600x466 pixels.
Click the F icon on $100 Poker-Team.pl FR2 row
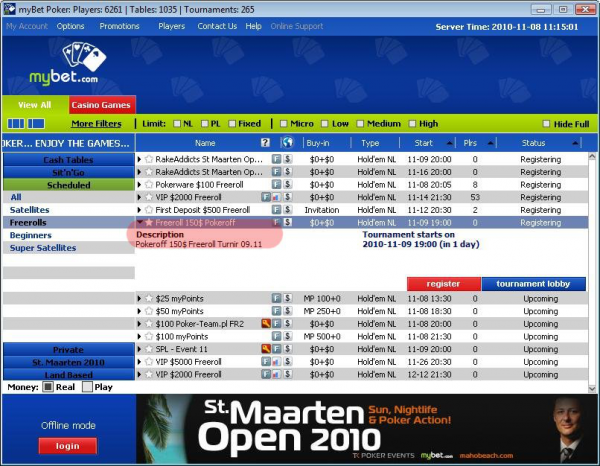pos(276,324)
